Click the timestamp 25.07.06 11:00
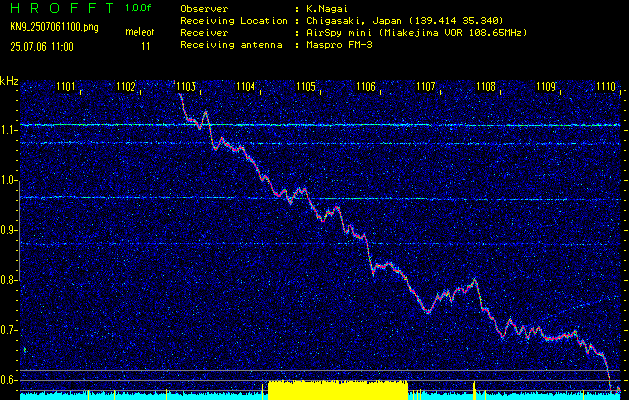Image resolution: width=629 pixels, height=400 pixels. tap(42, 47)
